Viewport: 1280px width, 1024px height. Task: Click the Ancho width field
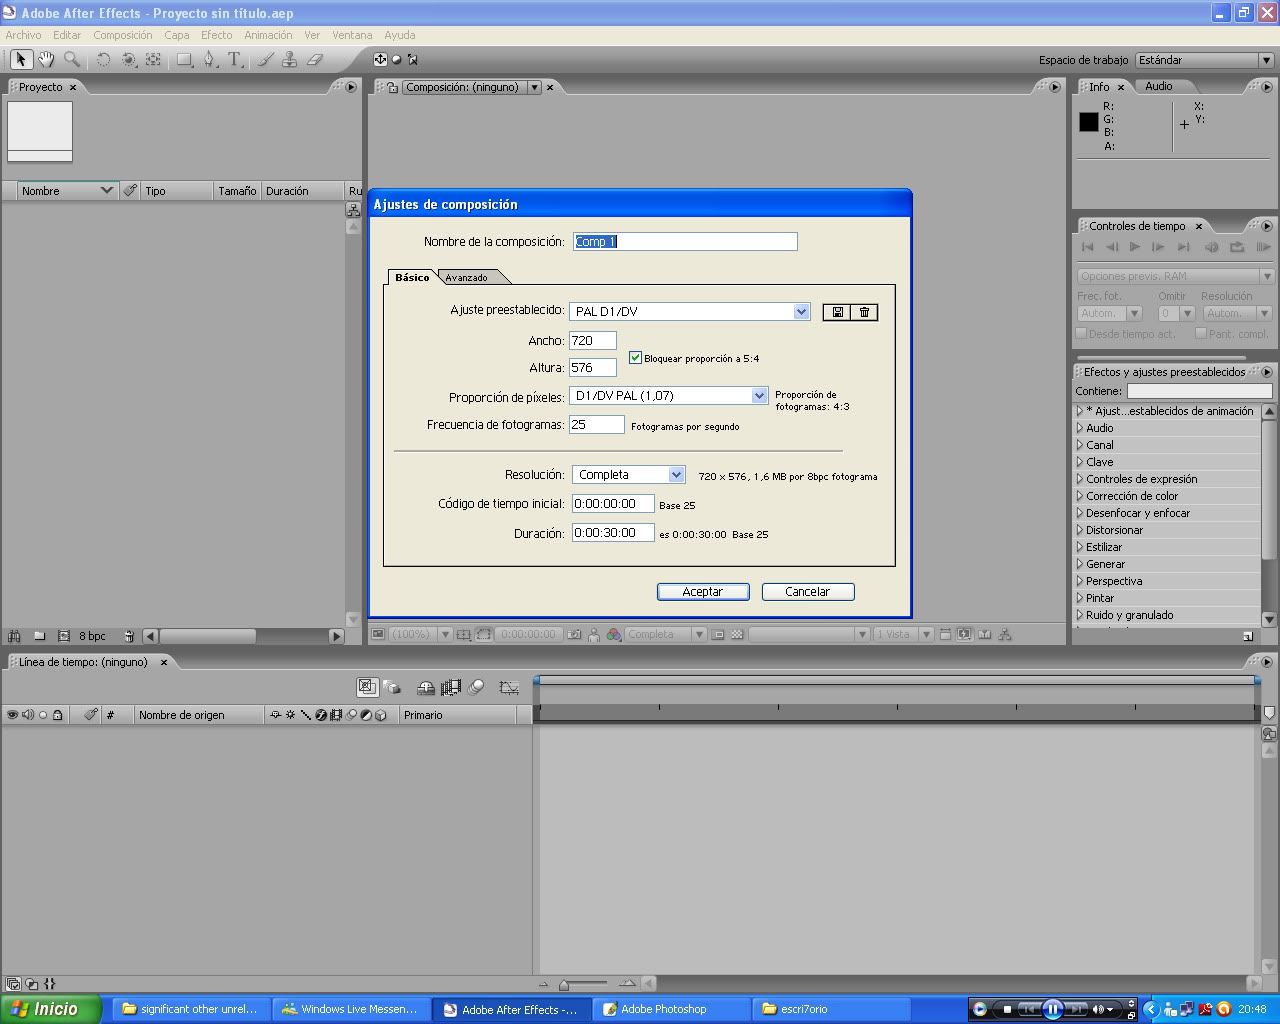click(x=593, y=341)
